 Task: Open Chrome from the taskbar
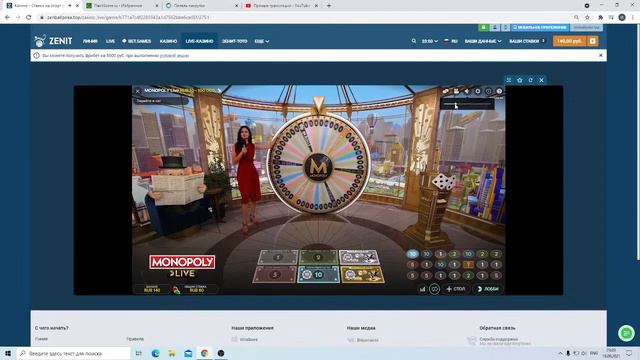click(x=204, y=353)
